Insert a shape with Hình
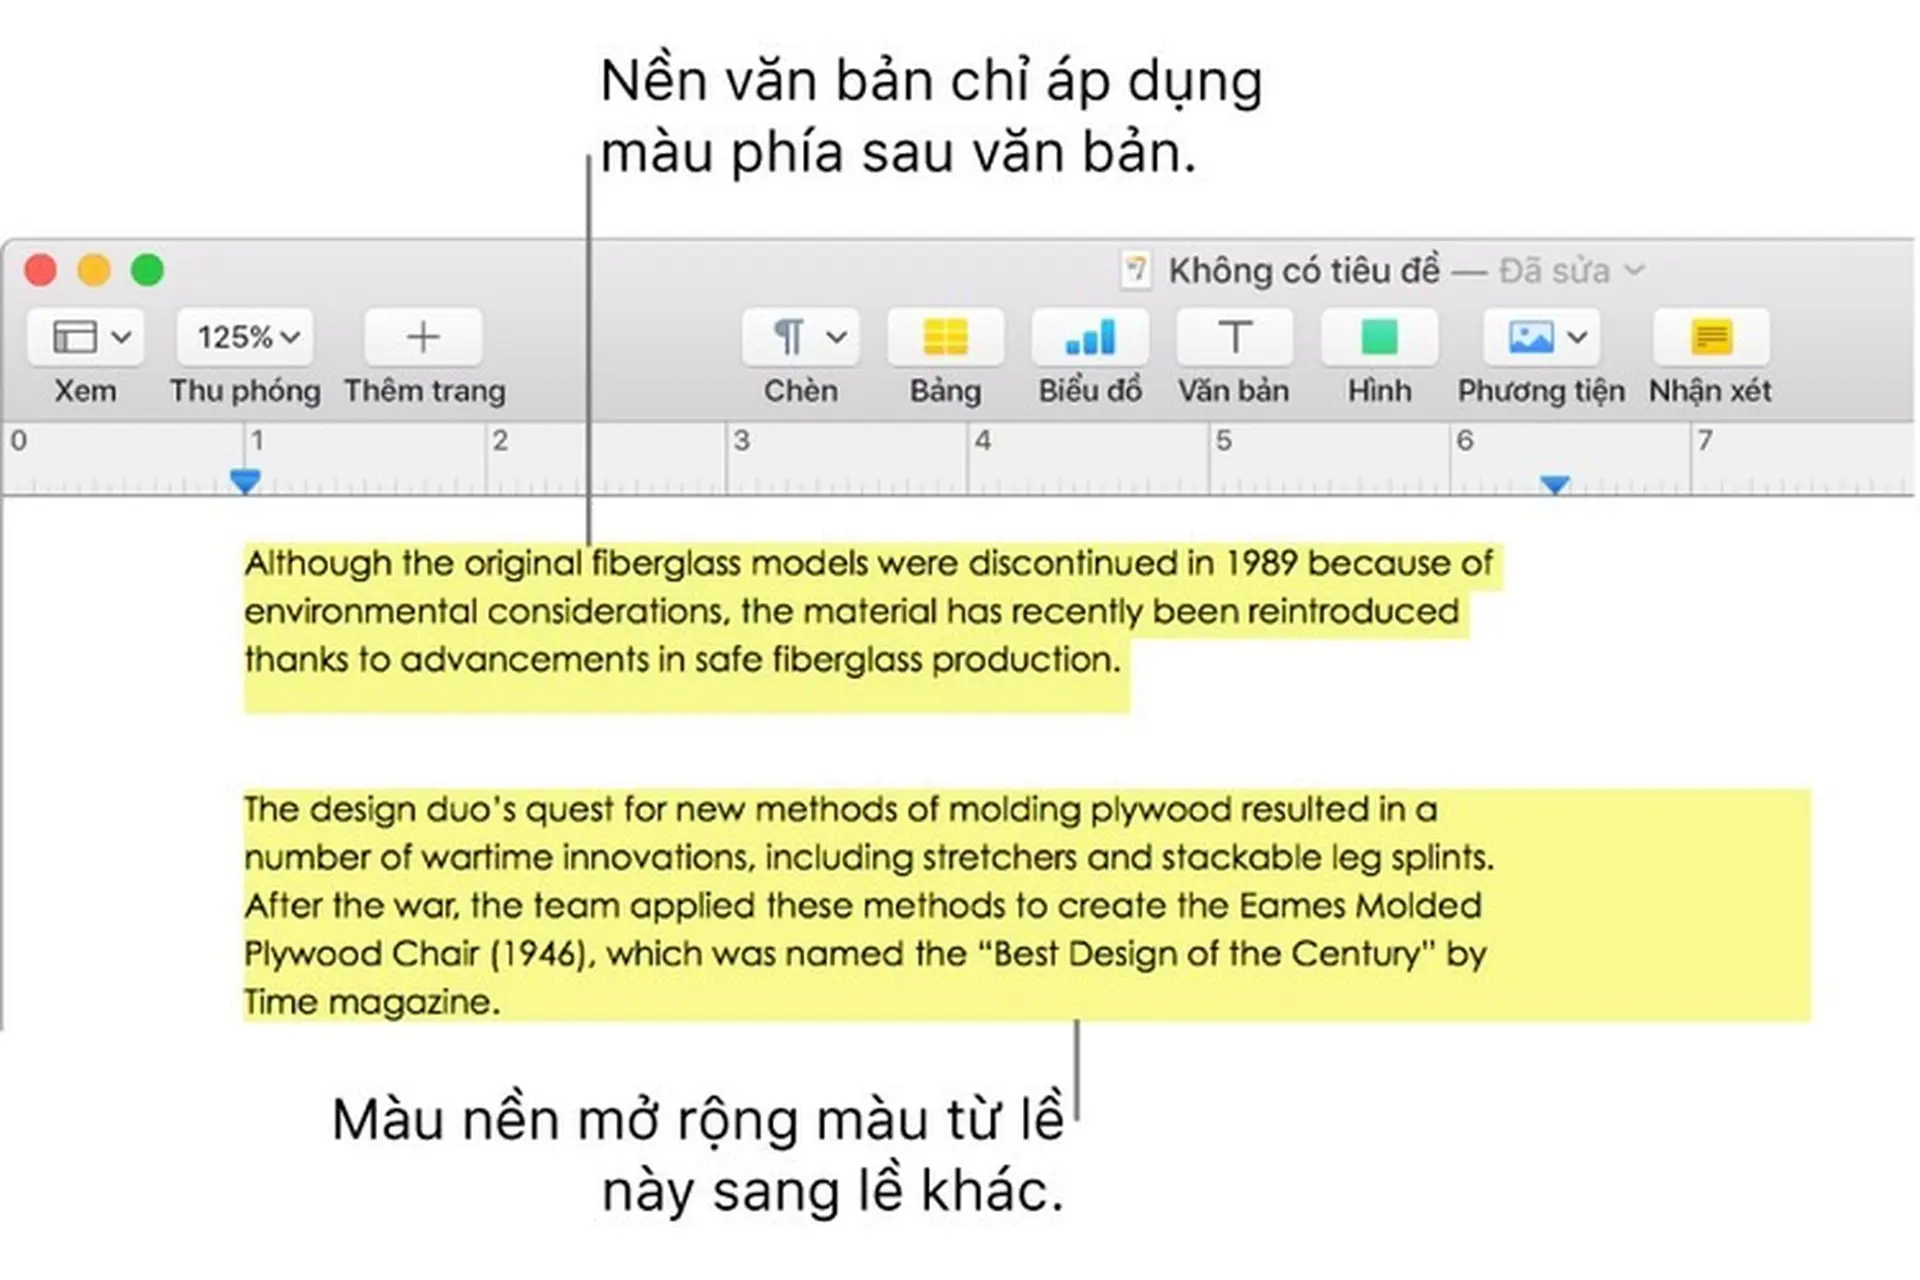This screenshot has height=1280, width=1920. (x=1379, y=337)
